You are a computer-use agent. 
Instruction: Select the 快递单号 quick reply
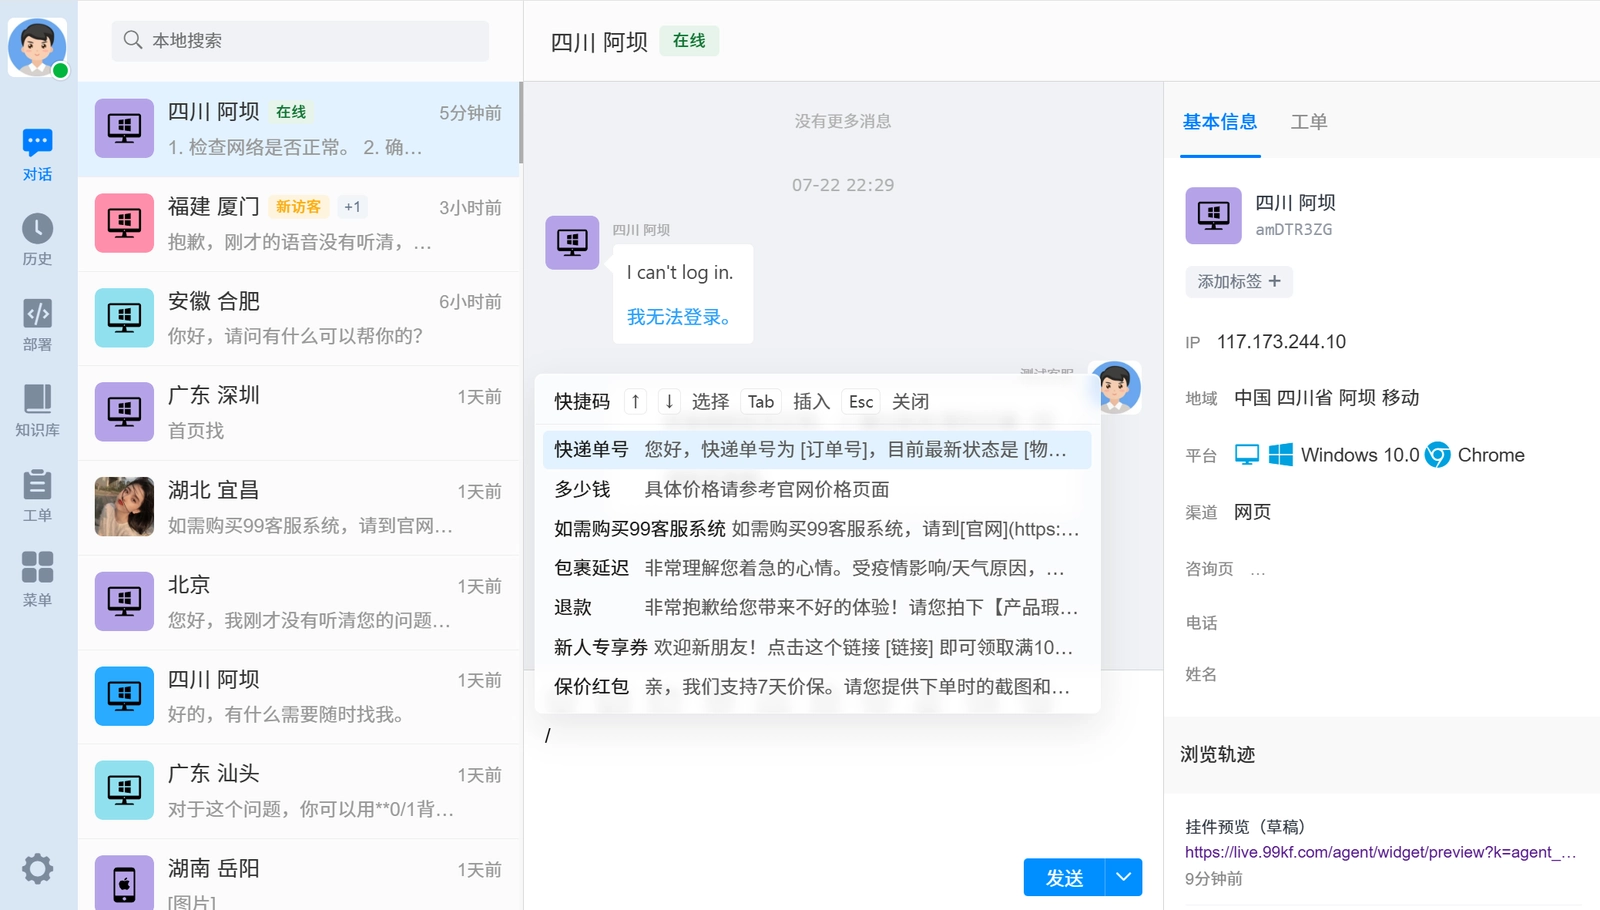[x=816, y=450]
